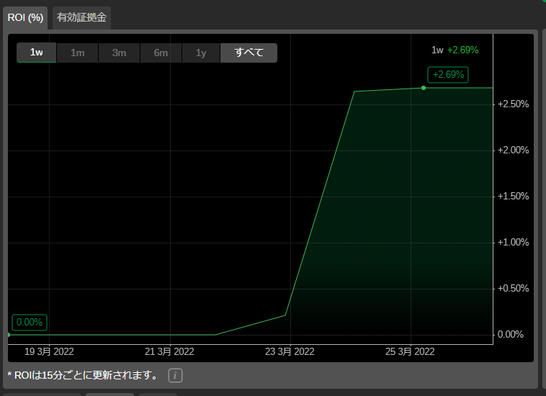The image size is (546, 396).
Task: Select the 3m time range
Action: pos(119,53)
